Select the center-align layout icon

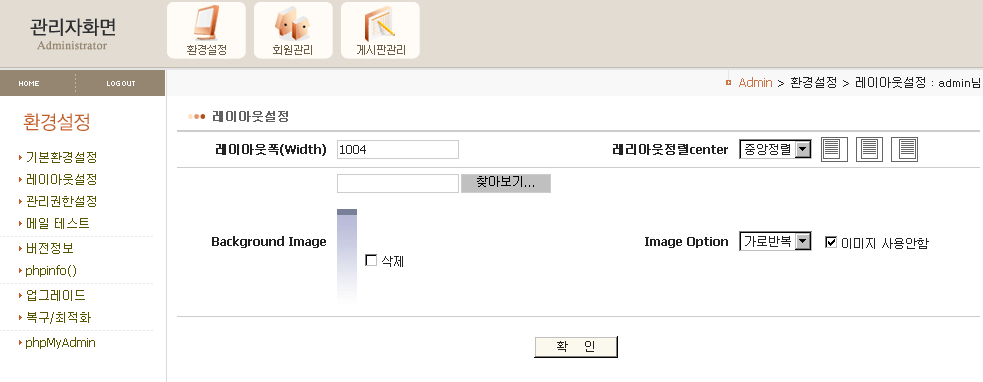tap(869, 149)
